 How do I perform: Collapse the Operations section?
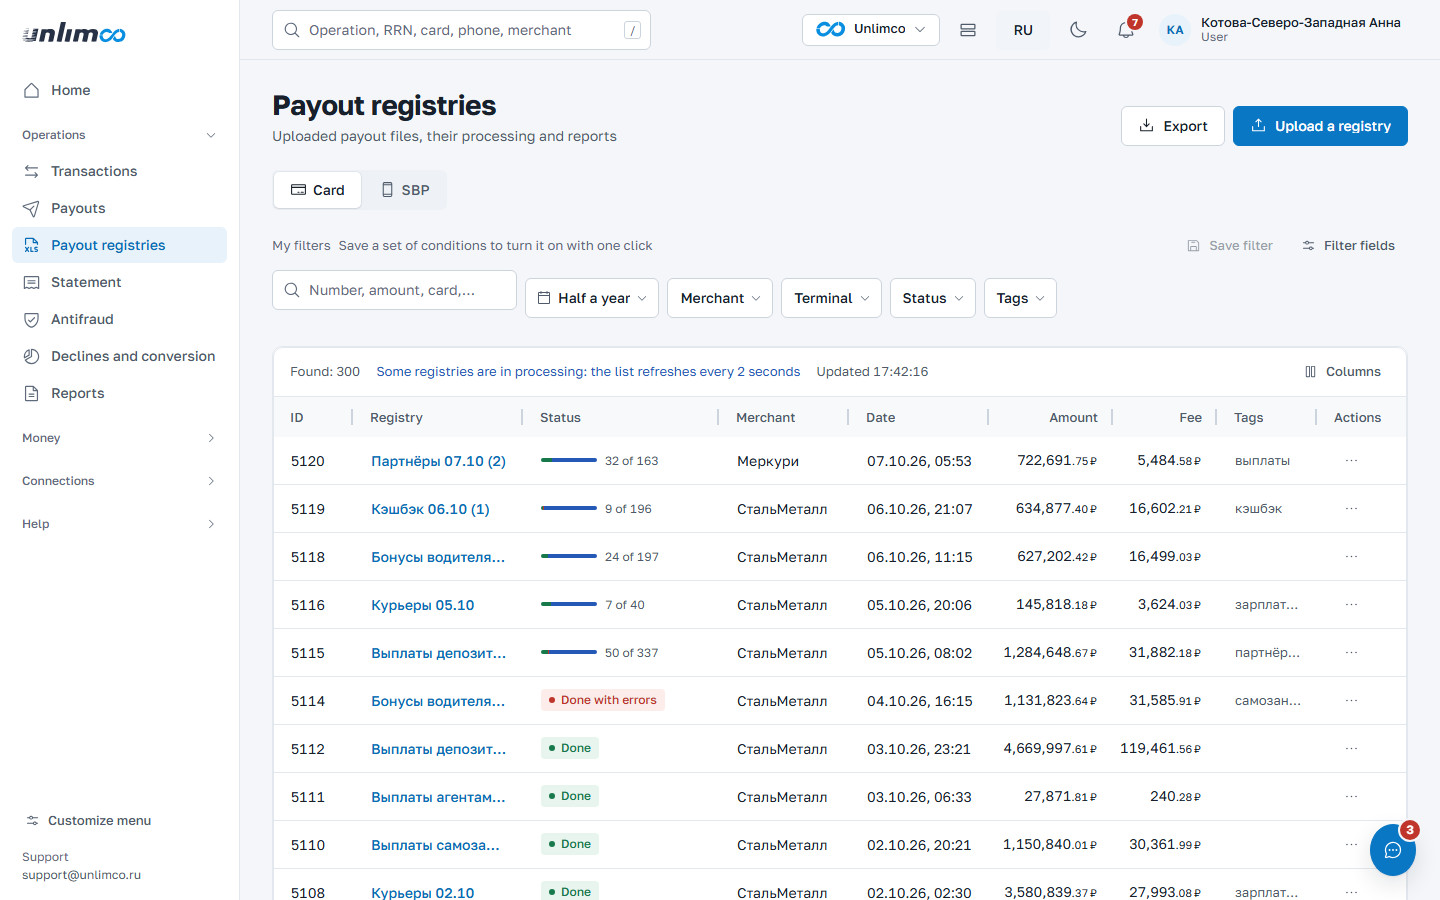point(119,135)
